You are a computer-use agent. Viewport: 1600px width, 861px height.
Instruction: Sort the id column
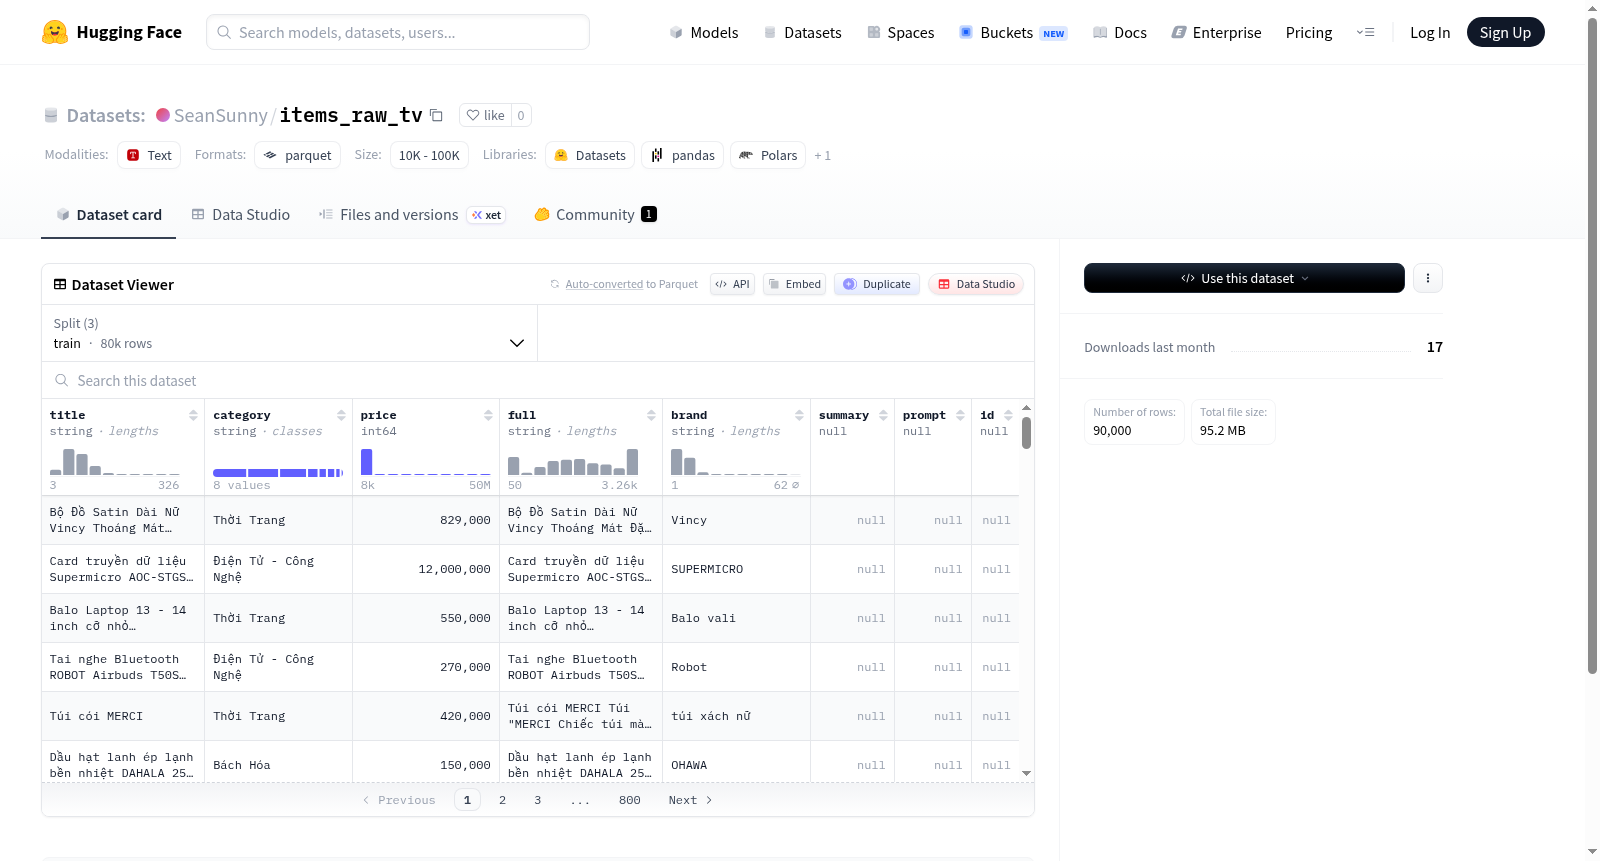point(1008,415)
